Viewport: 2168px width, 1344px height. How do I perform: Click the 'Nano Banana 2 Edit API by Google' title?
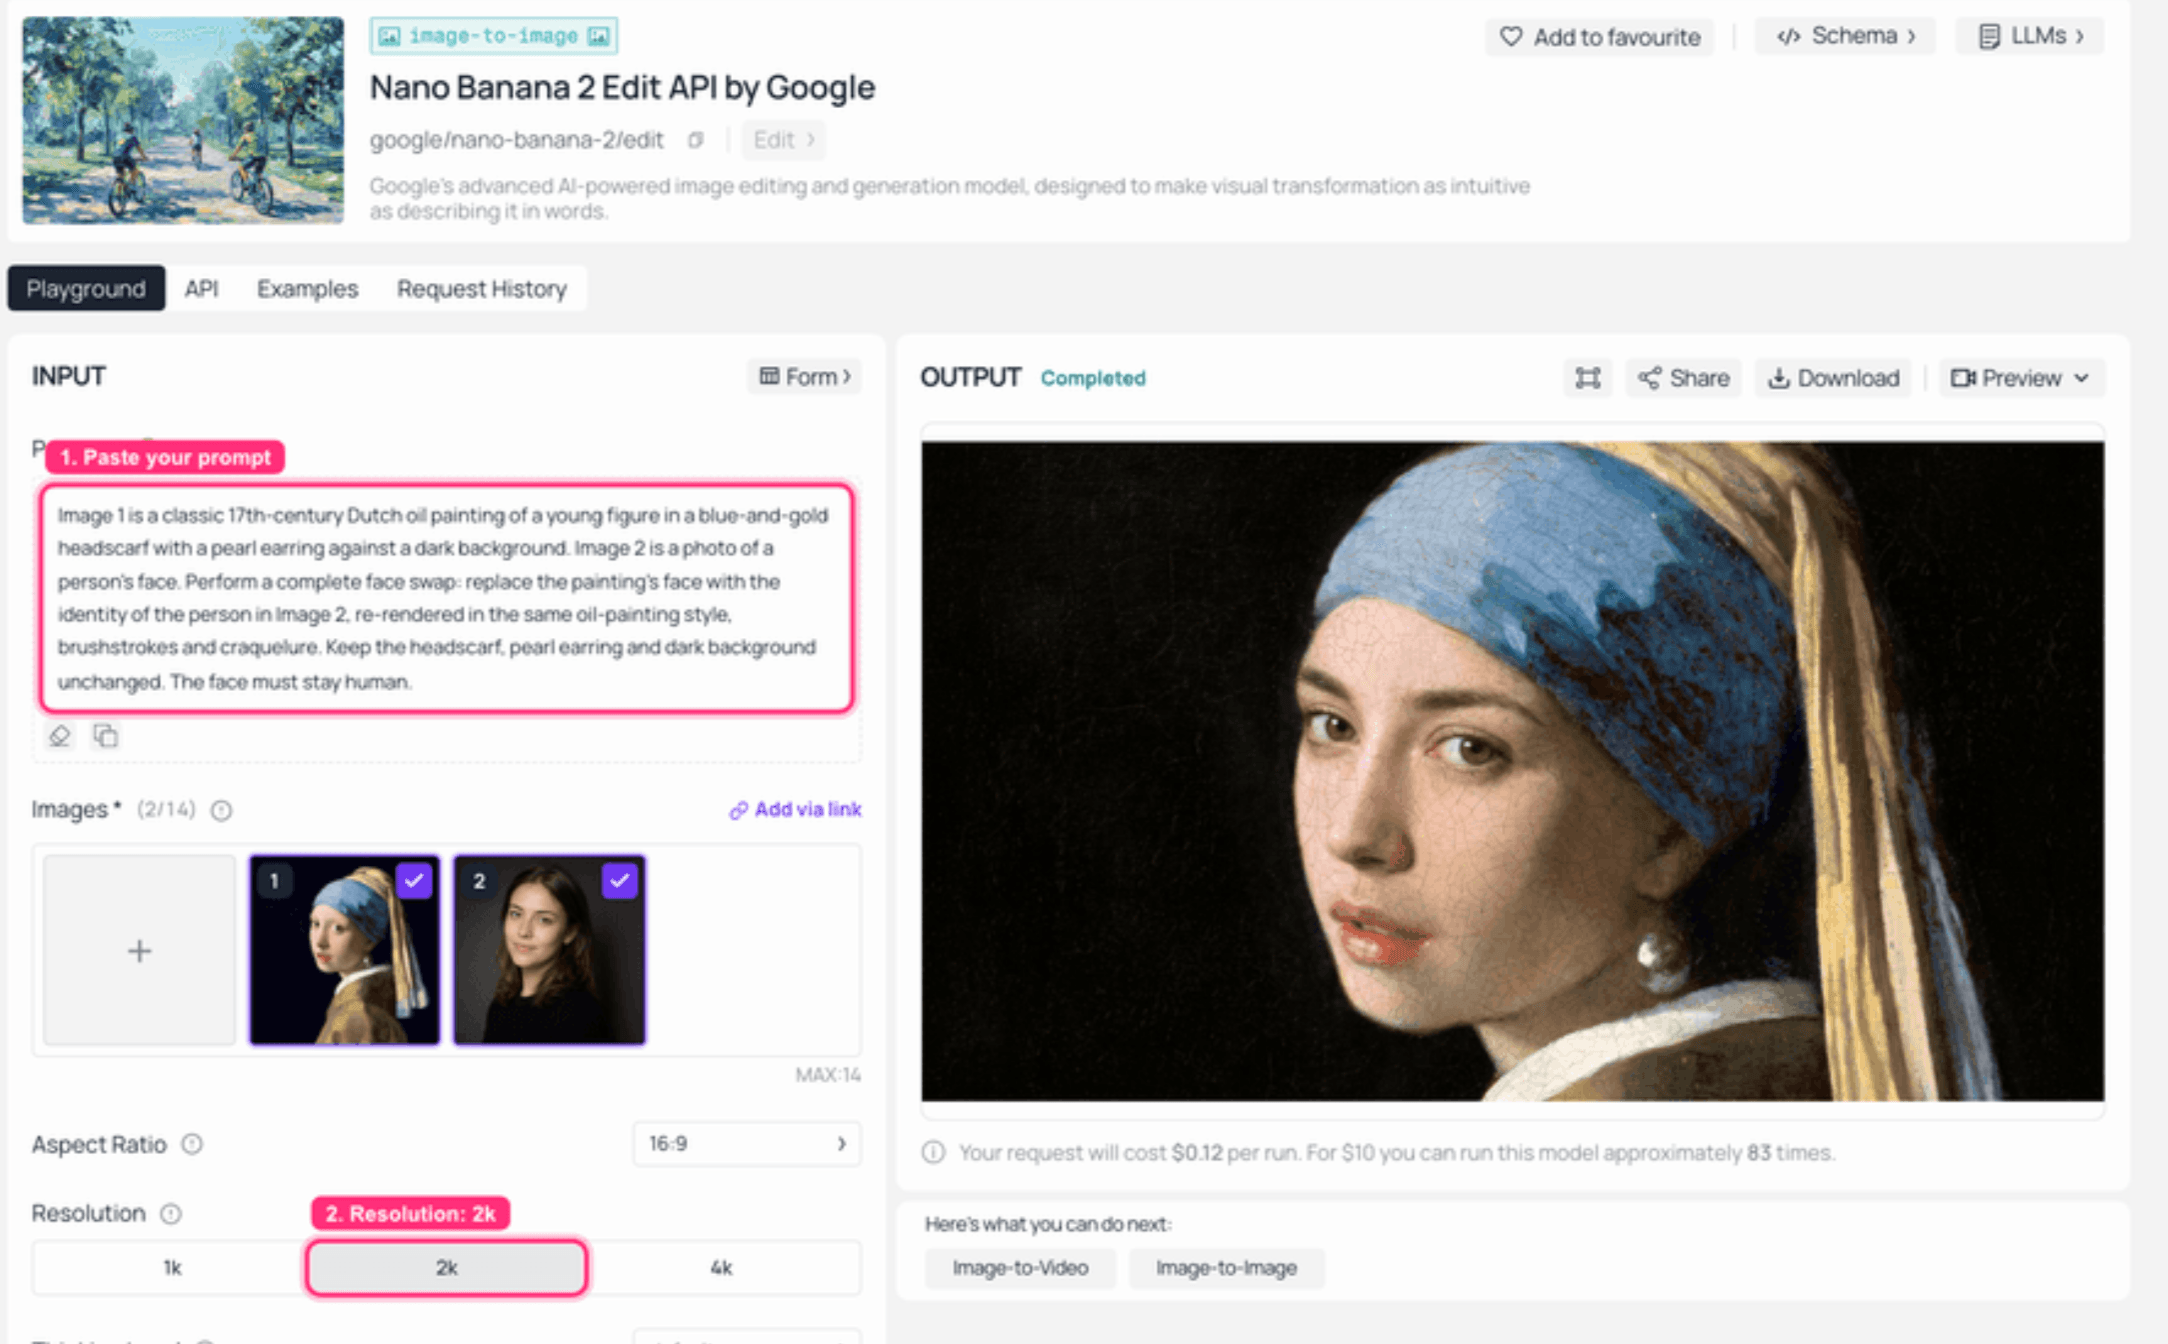(x=622, y=88)
